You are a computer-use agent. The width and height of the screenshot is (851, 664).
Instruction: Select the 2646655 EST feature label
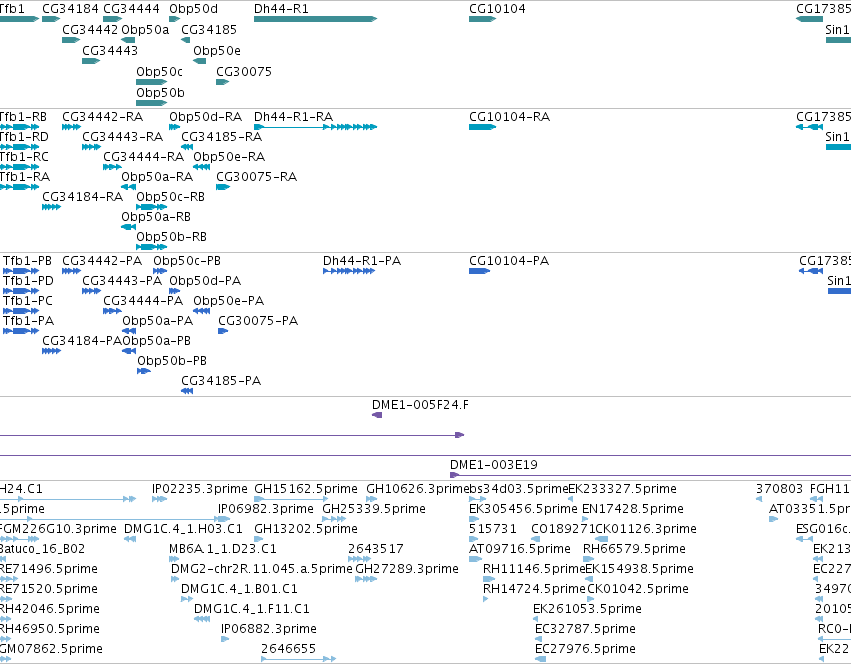[288, 651]
